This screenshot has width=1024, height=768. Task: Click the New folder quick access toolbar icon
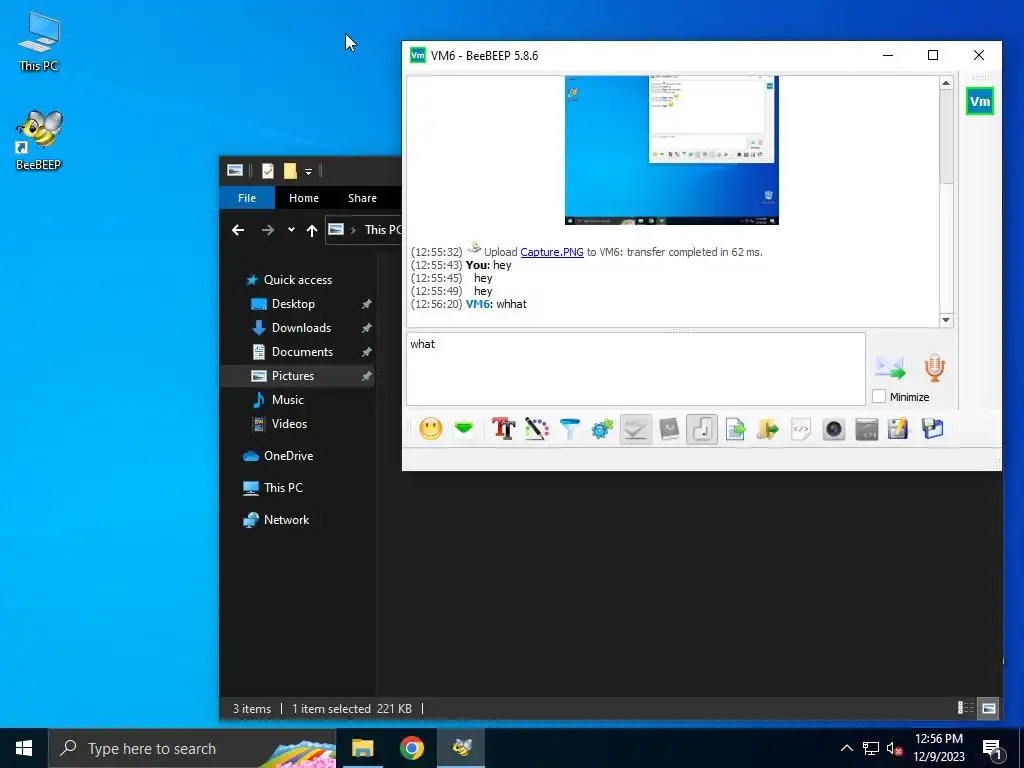click(291, 171)
